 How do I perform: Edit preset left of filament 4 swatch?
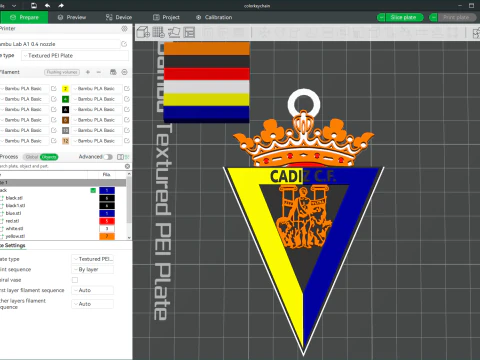[54, 99]
